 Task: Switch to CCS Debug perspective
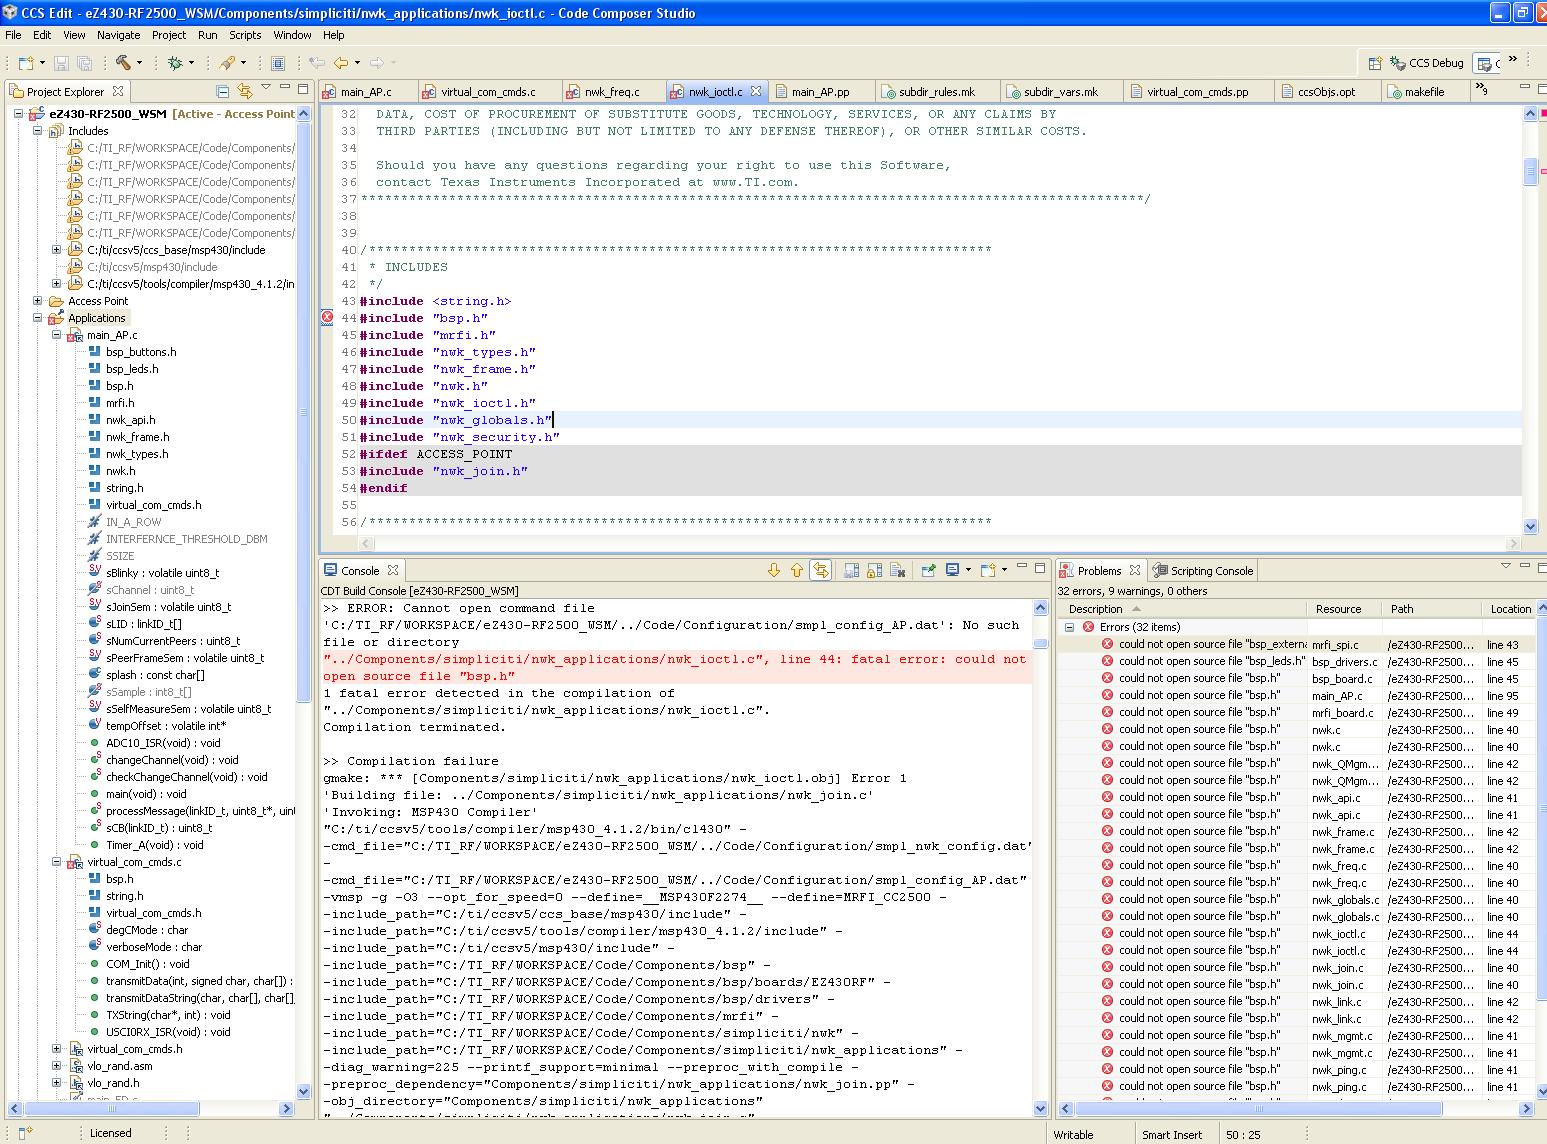(1424, 62)
